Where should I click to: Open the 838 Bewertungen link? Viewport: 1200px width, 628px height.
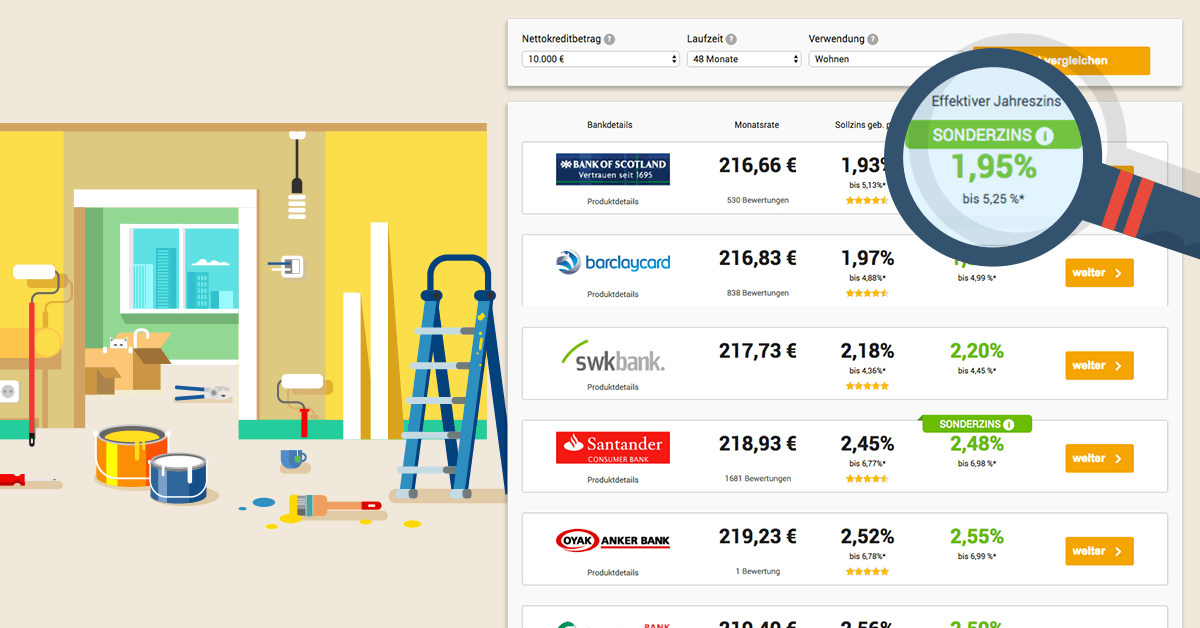pyautogui.click(x=757, y=293)
